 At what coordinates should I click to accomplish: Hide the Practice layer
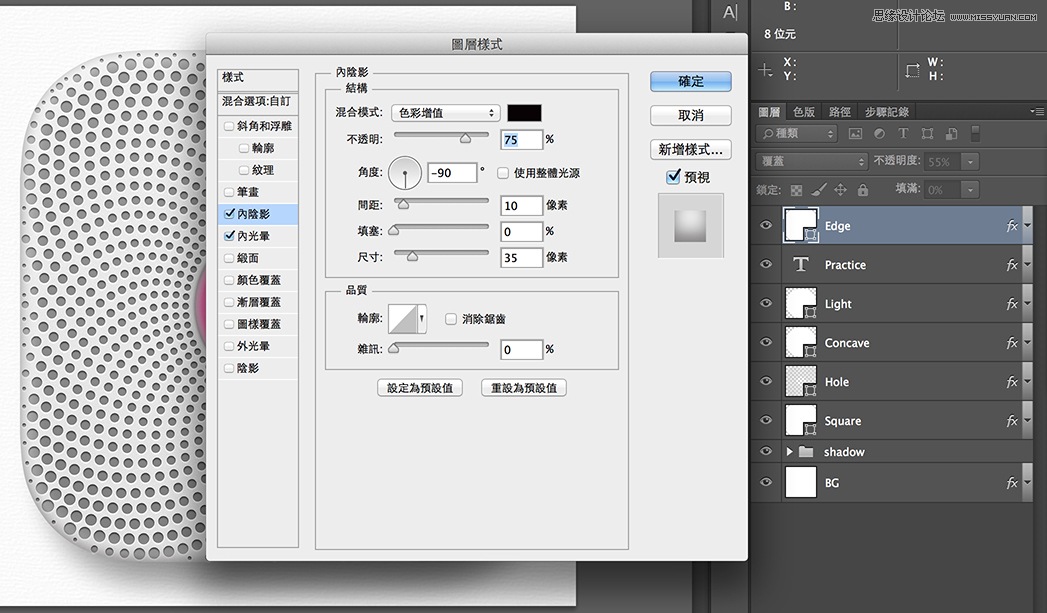pyautogui.click(x=766, y=264)
